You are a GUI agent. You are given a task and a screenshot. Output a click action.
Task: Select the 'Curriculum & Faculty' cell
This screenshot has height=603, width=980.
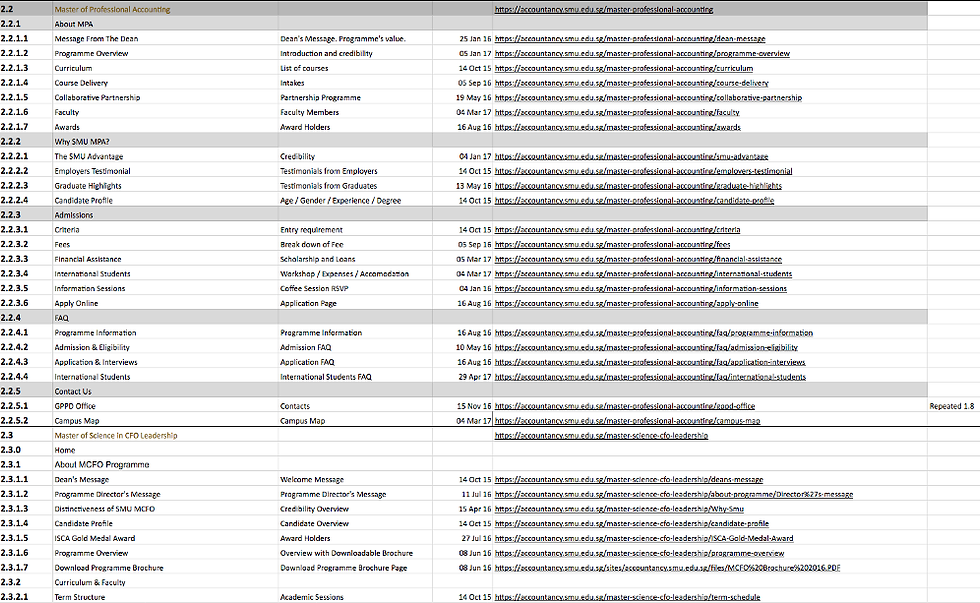point(165,582)
